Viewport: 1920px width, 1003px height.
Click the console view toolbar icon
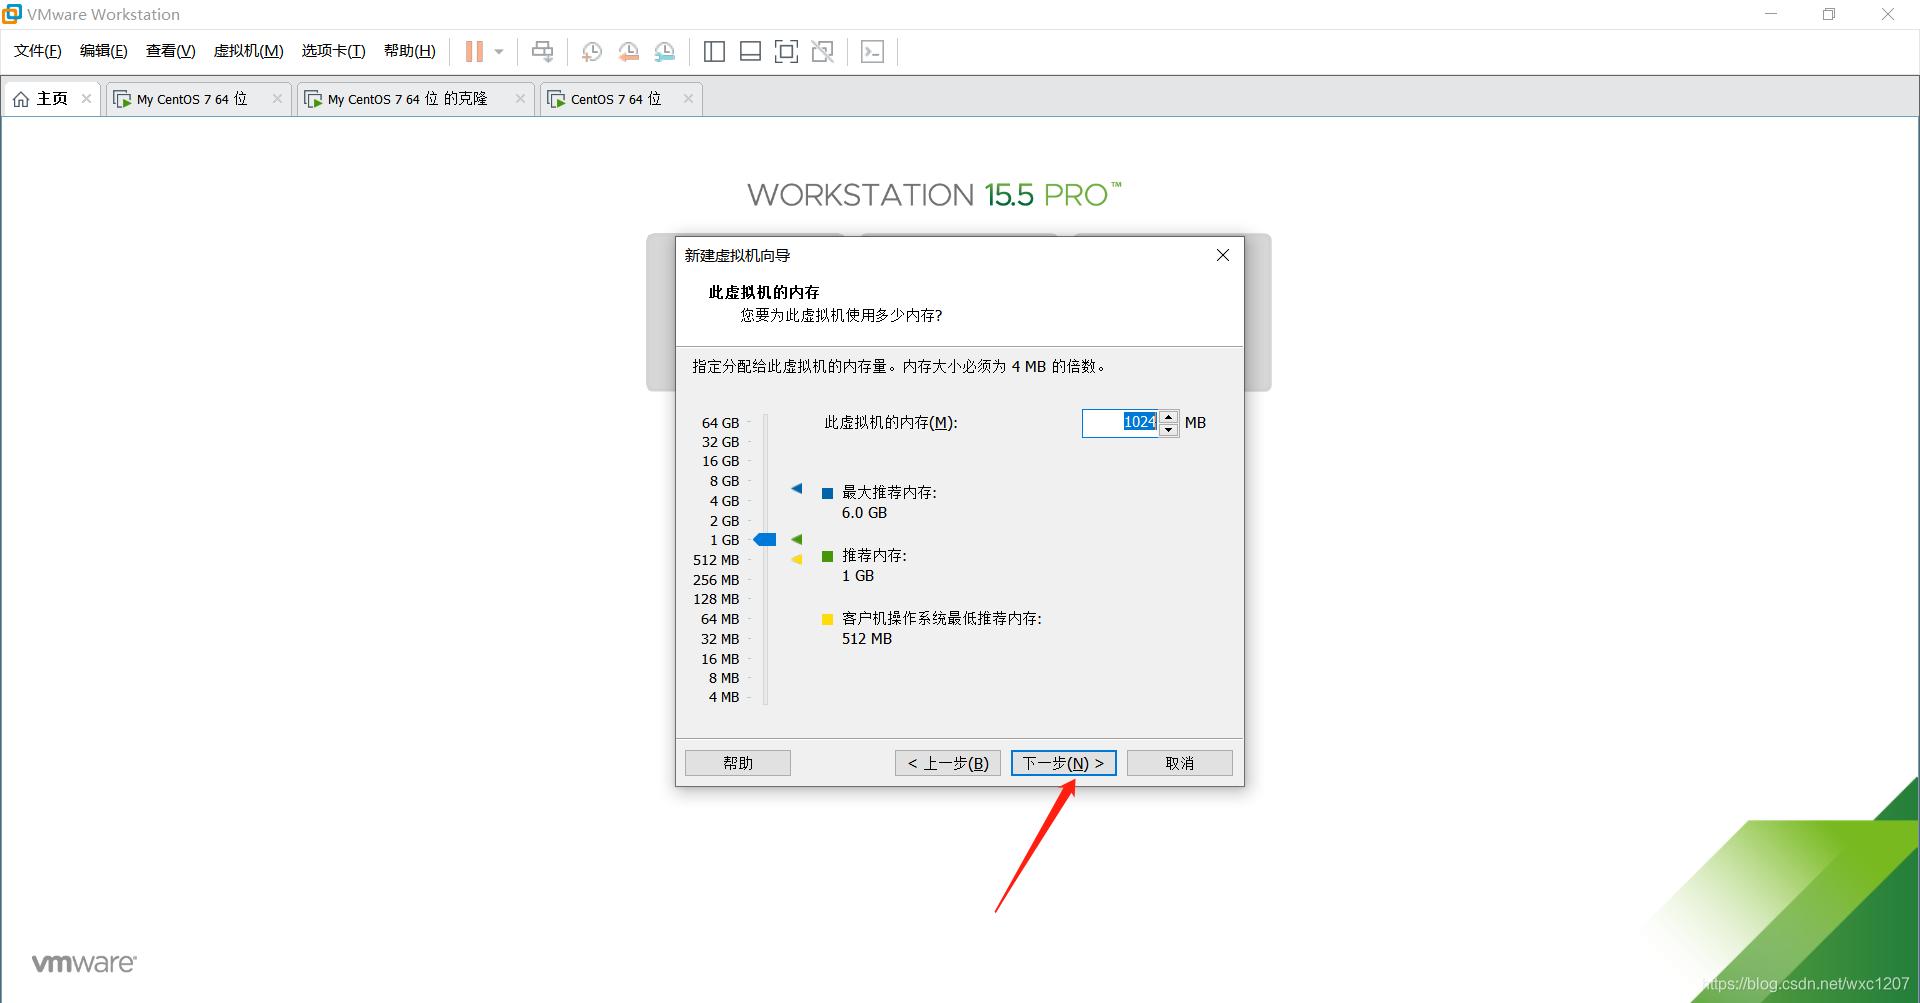[x=872, y=52]
